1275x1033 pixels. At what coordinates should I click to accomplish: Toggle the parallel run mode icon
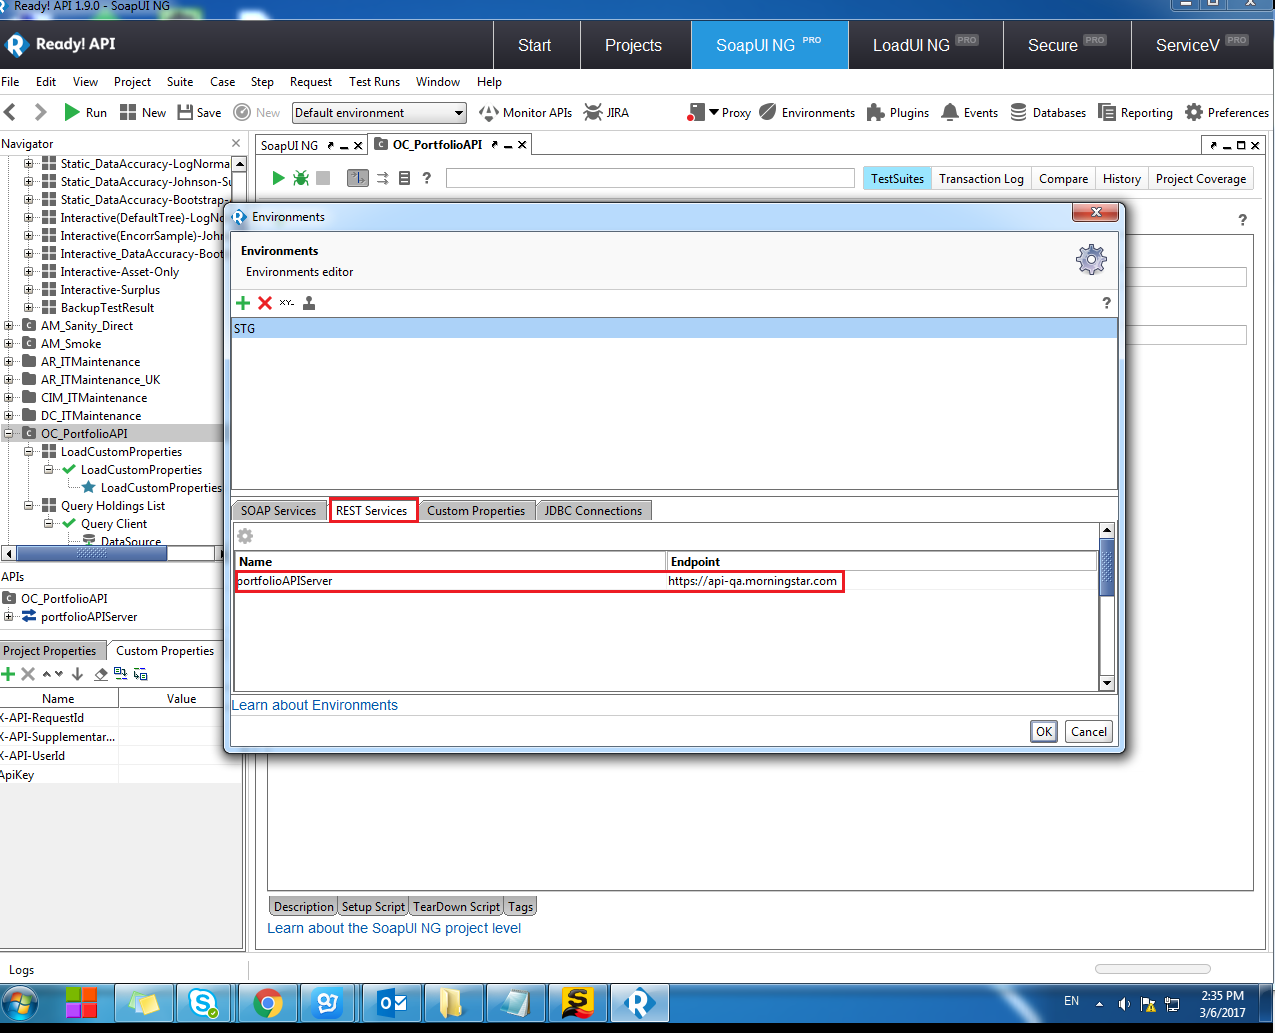382,178
